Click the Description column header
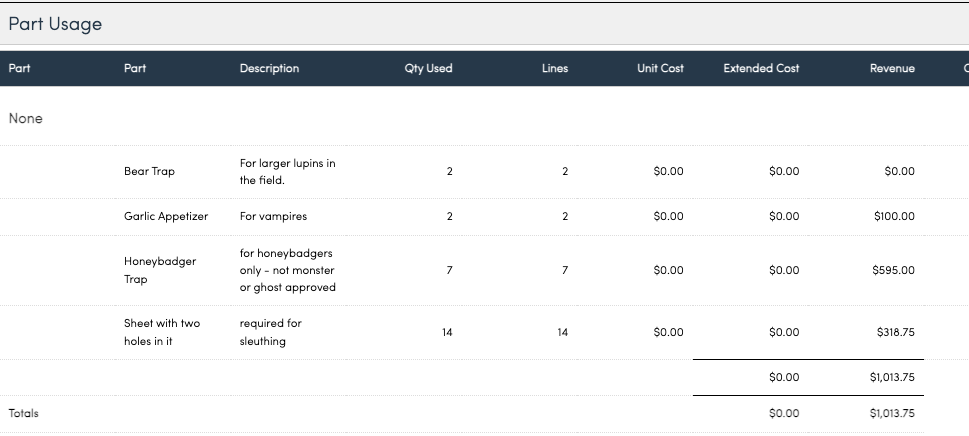 269,69
